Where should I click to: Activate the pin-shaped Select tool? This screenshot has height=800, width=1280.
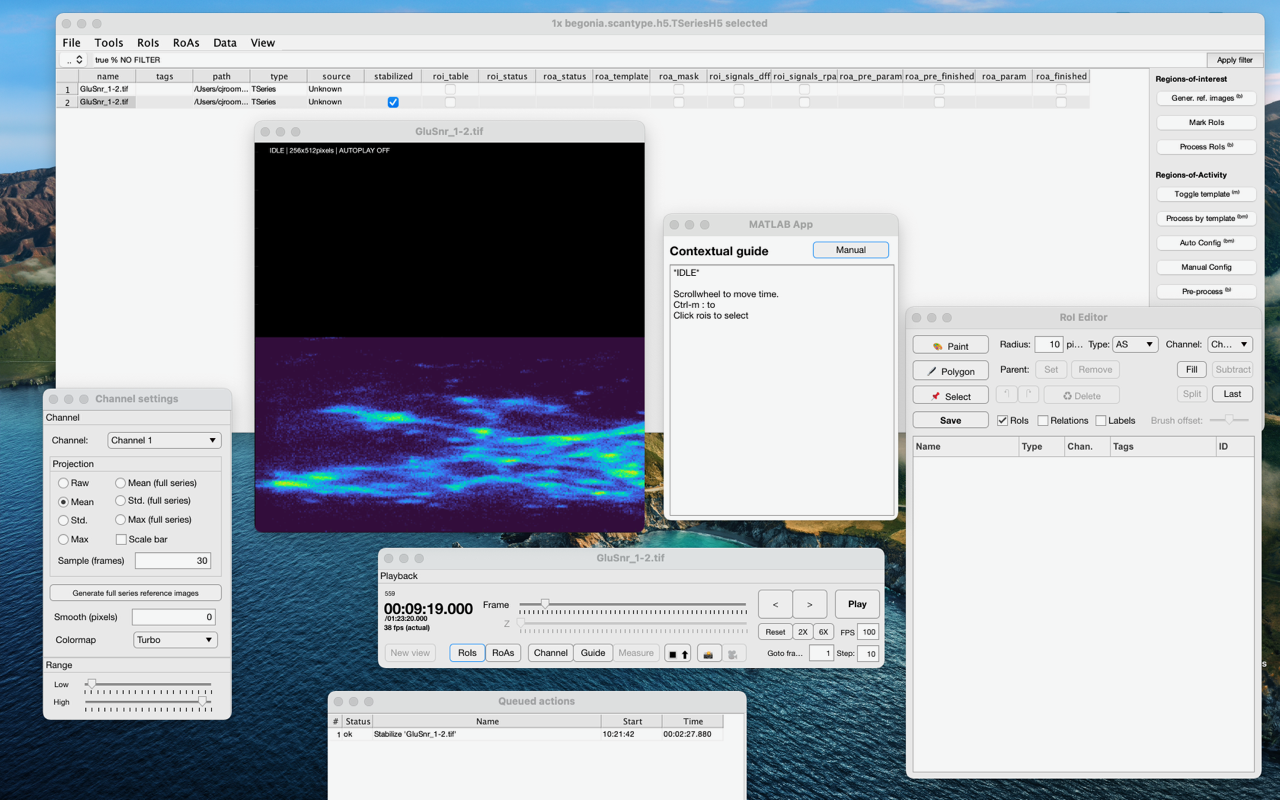pyautogui.click(x=950, y=395)
